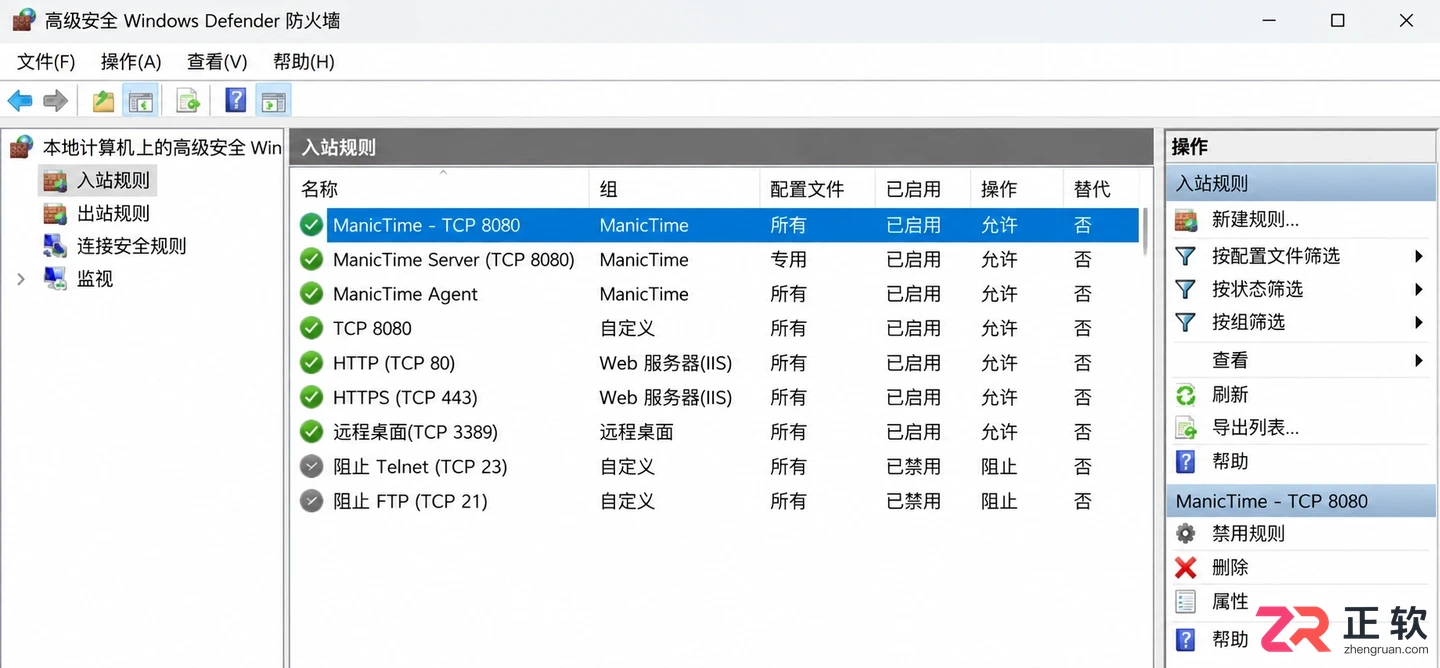Screen dimensions: 1440x668
Task: Click the Forward arrow toolbar icon
Action: tap(56, 100)
